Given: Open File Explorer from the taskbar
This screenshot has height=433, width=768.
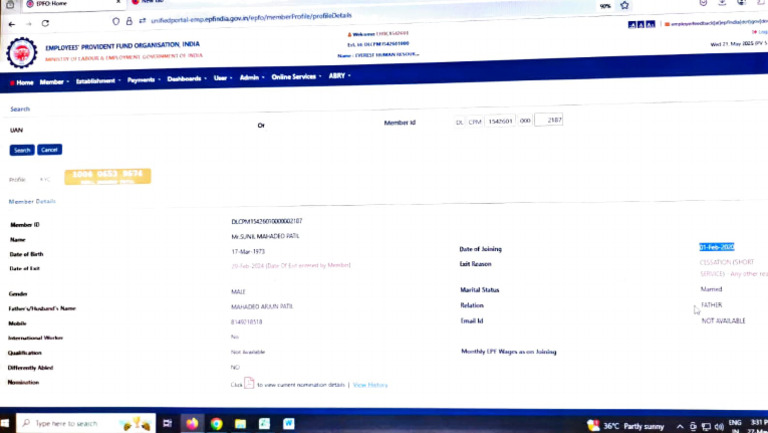Looking at the screenshot, I should click(240, 424).
